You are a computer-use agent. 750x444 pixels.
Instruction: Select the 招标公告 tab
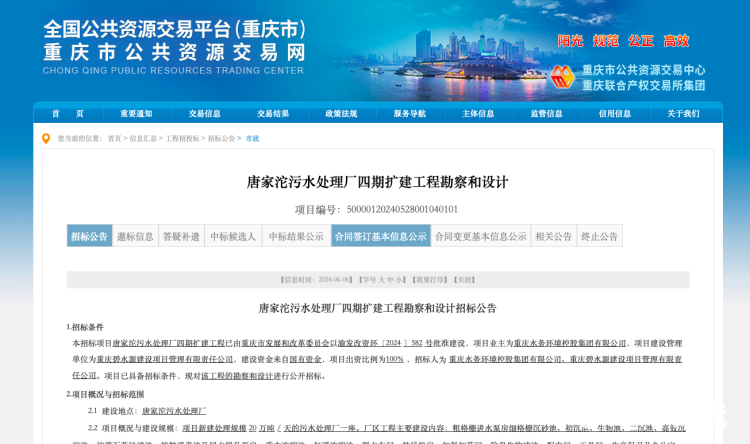pos(89,236)
